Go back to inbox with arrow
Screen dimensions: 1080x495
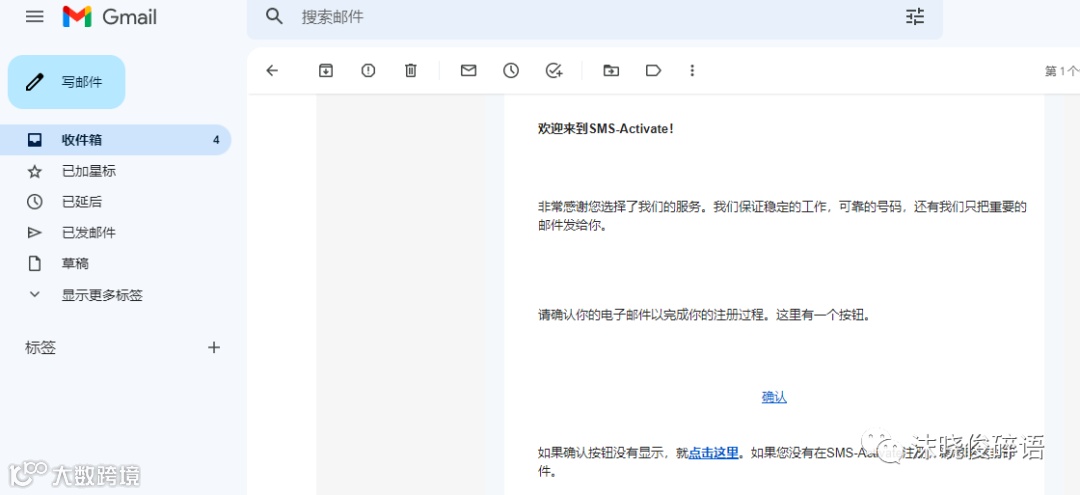[x=272, y=70]
